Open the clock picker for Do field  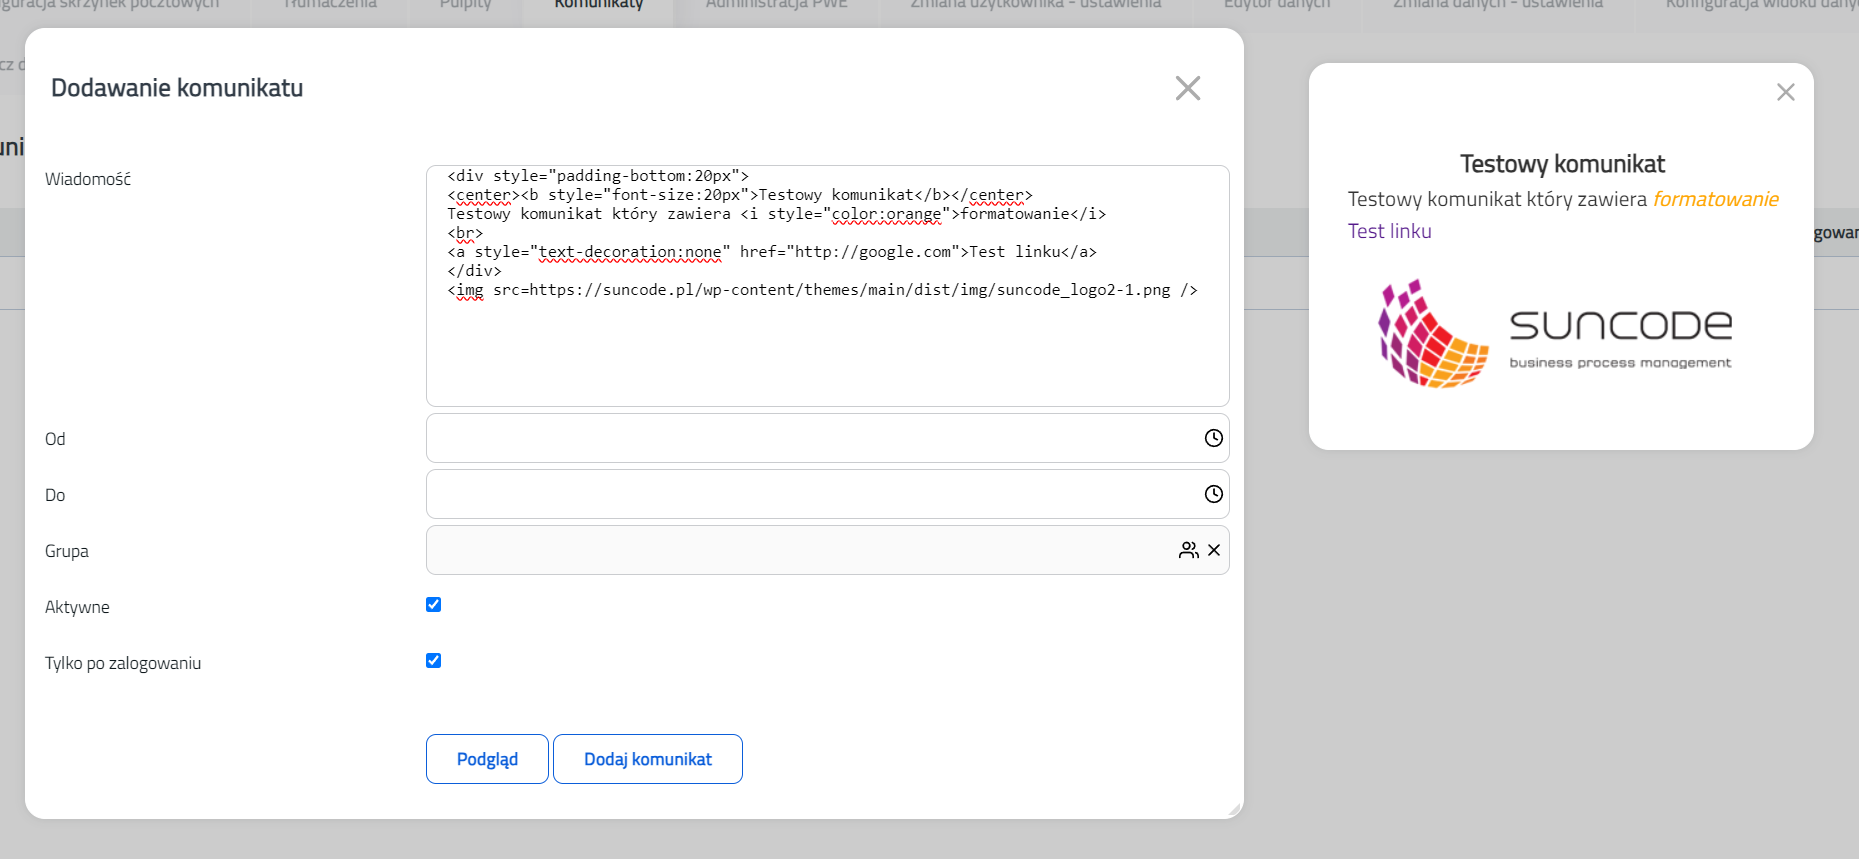click(1213, 494)
